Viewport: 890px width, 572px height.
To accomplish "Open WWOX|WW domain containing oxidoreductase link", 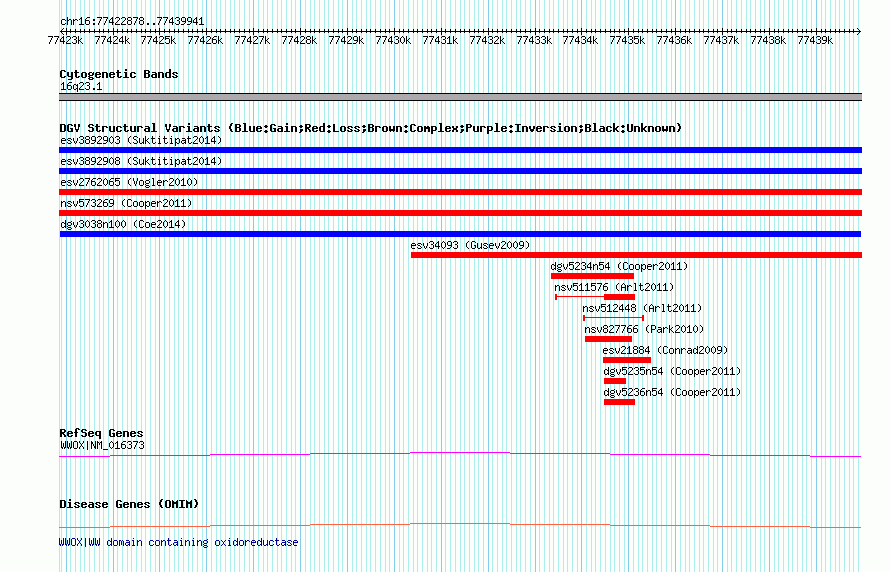I will (179, 542).
